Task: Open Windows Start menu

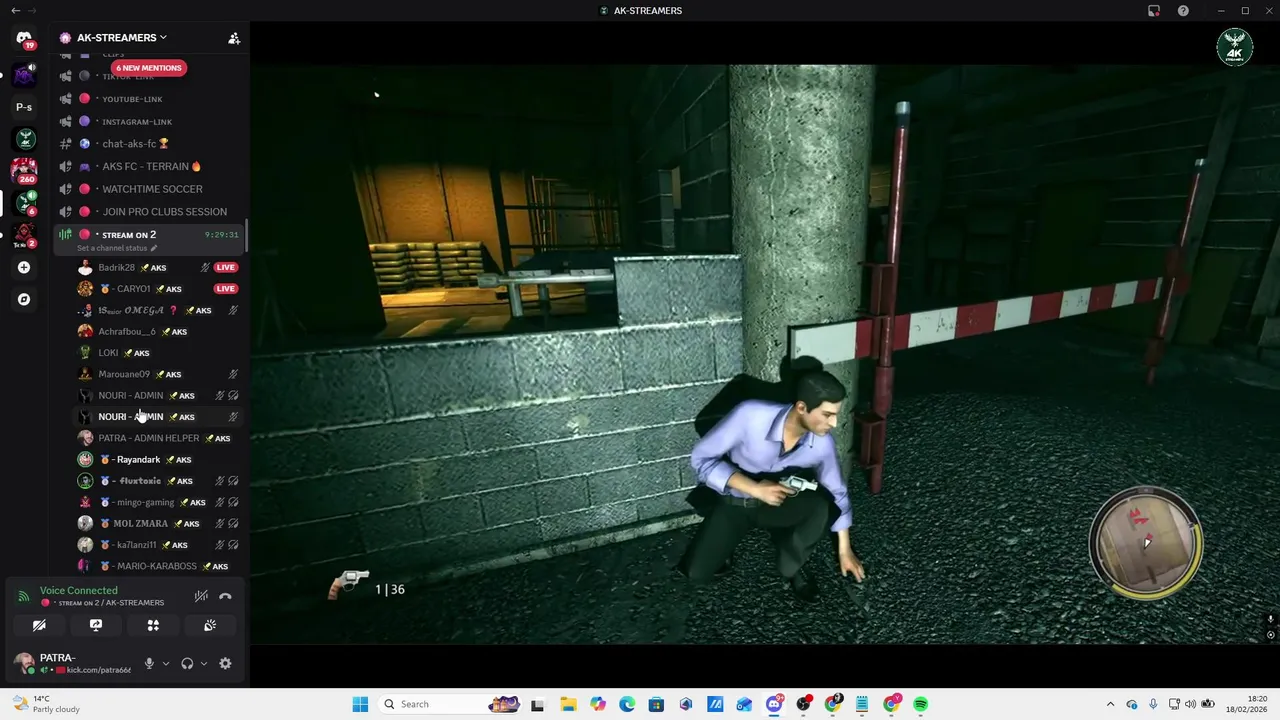Action: (360, 704)
